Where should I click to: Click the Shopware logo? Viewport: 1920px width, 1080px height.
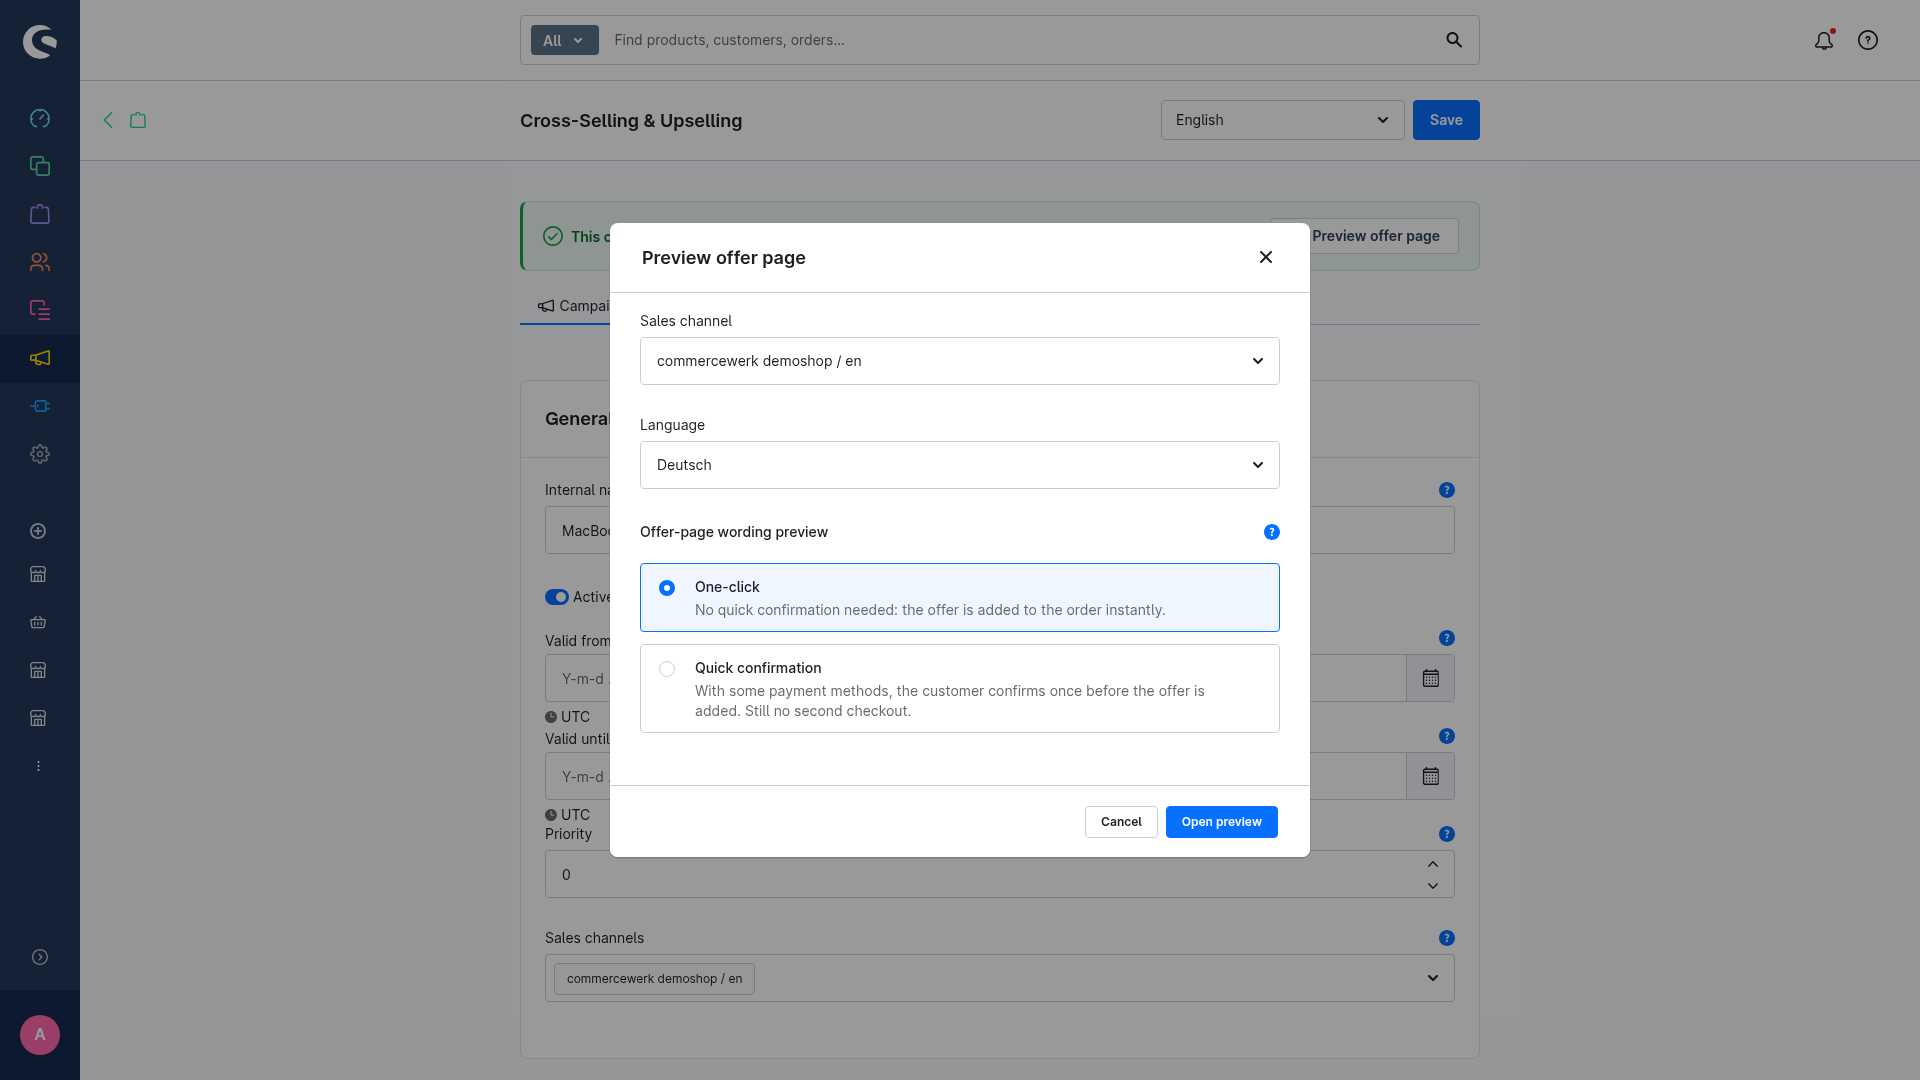pyautogui.click(x=40, y=41)
